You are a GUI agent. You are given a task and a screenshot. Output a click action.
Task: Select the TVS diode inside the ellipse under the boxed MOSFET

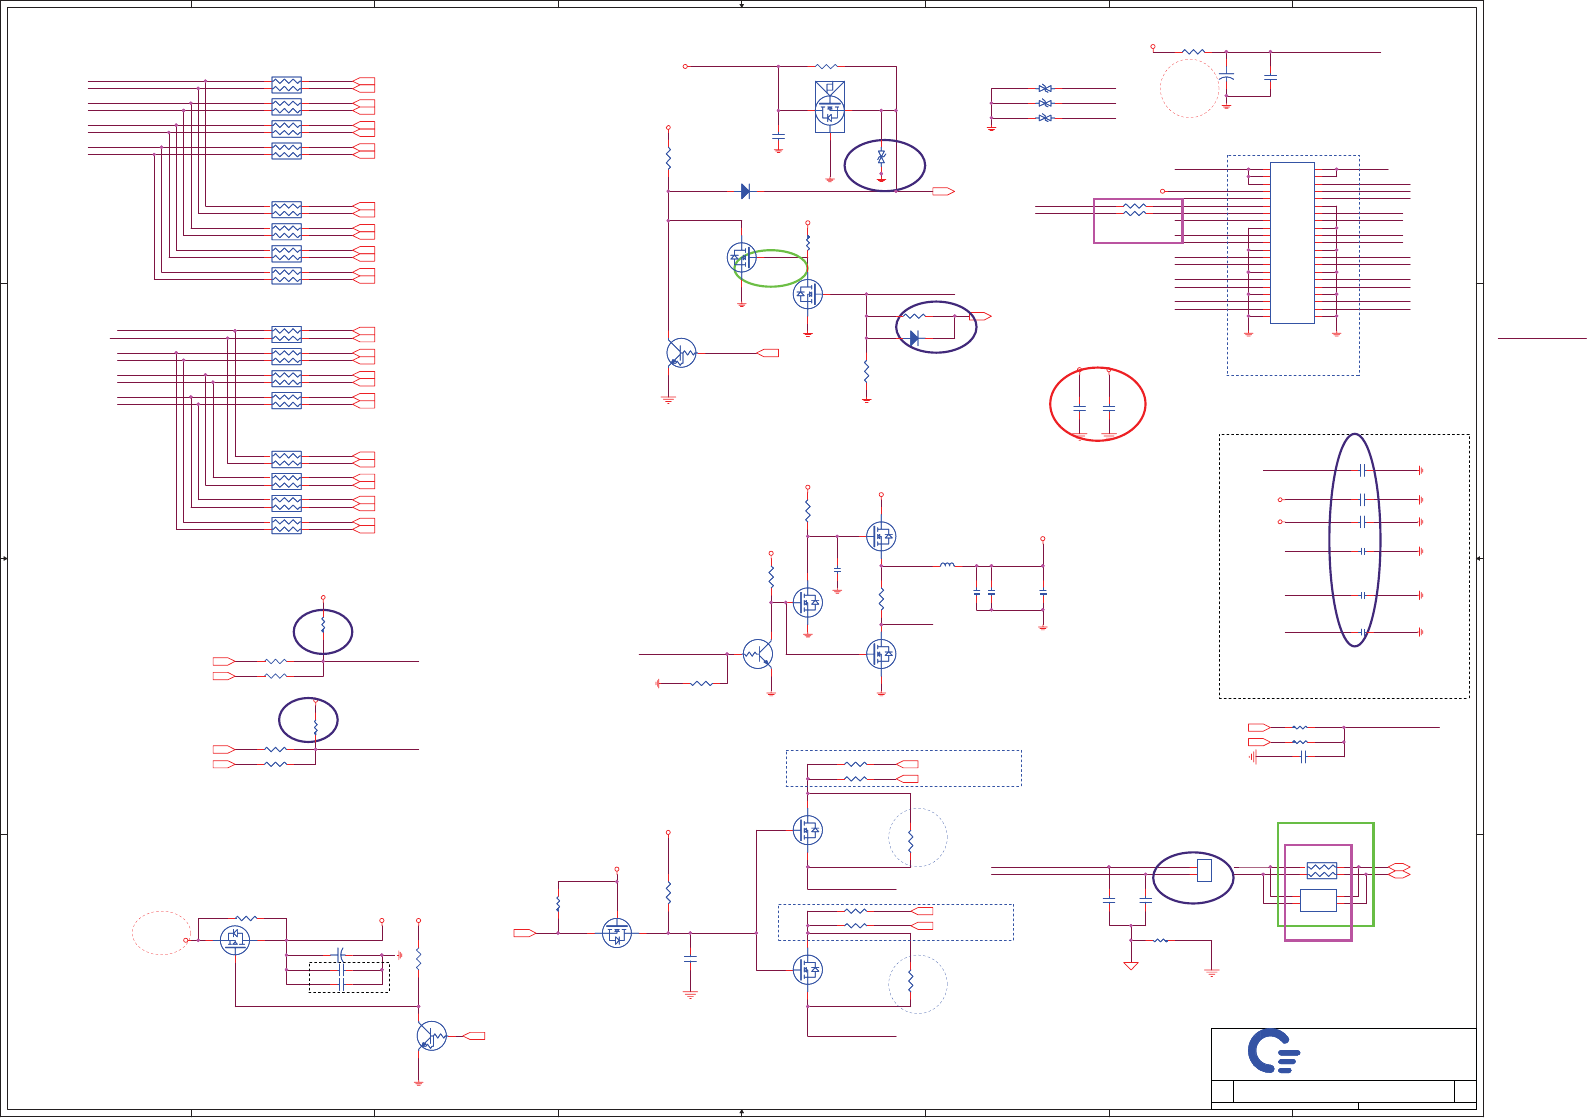point(881,157)
